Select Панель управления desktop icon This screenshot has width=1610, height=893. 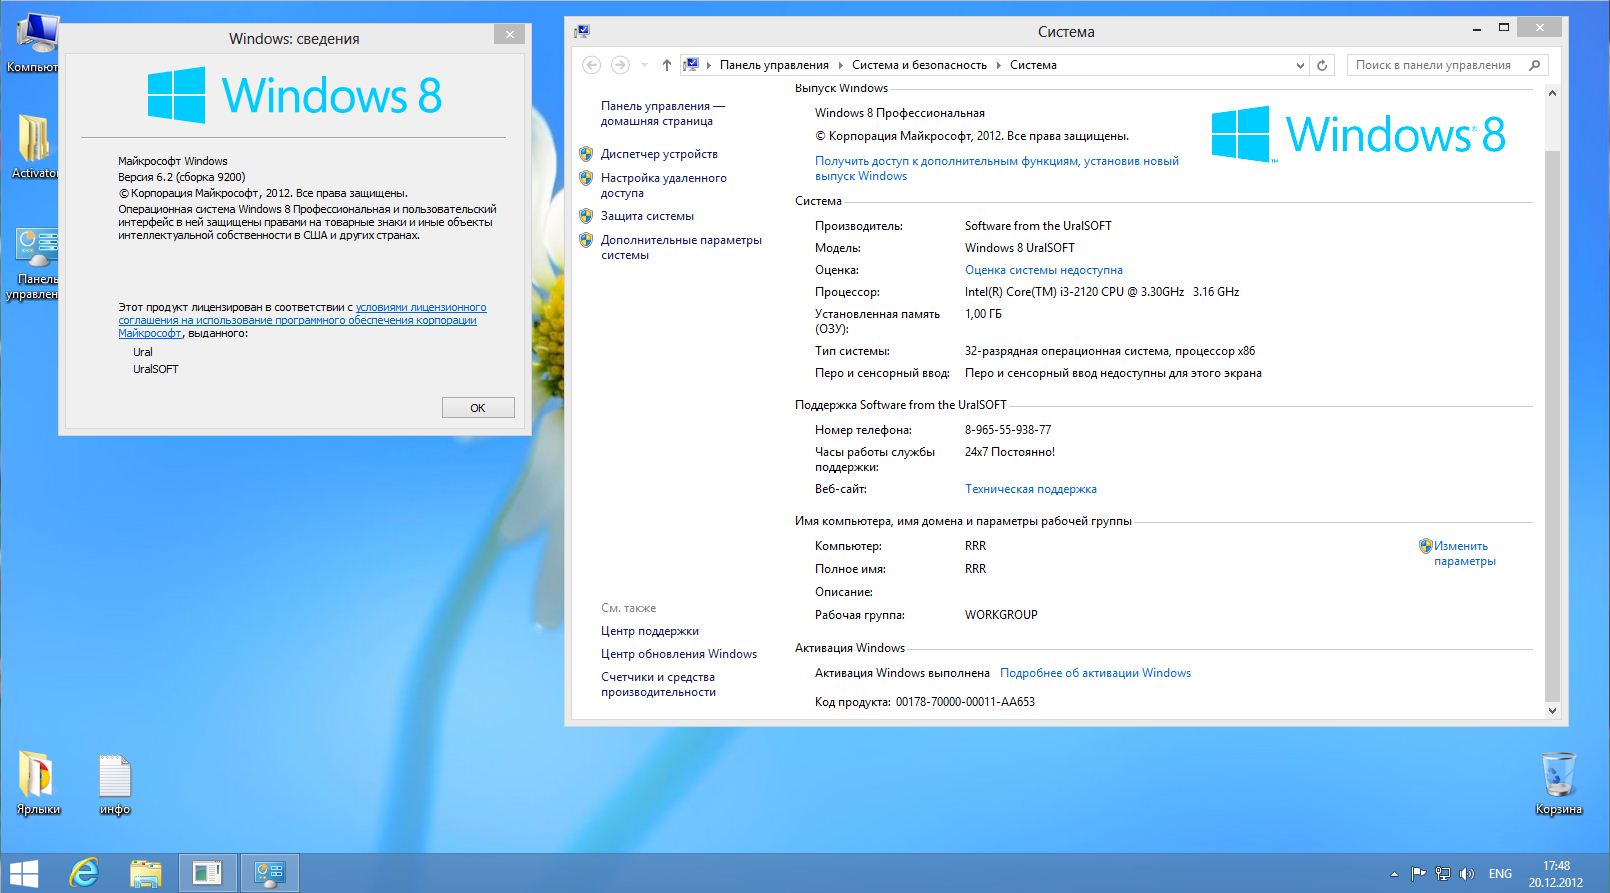click(x=34, y=264)
